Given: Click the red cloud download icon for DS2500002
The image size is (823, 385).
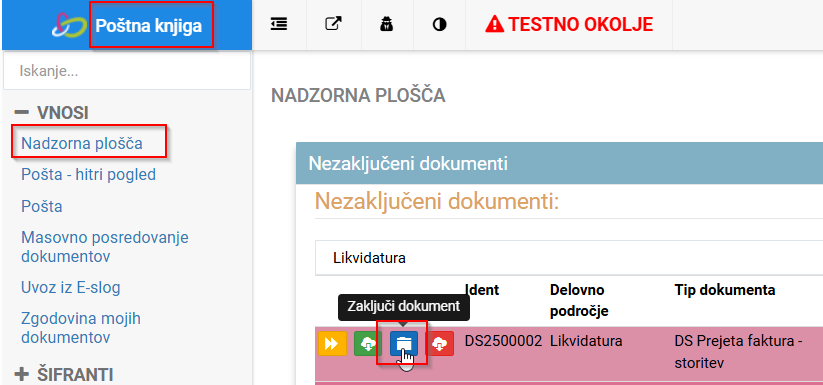Looking at the screenshot, I should (x=439, y=344).
